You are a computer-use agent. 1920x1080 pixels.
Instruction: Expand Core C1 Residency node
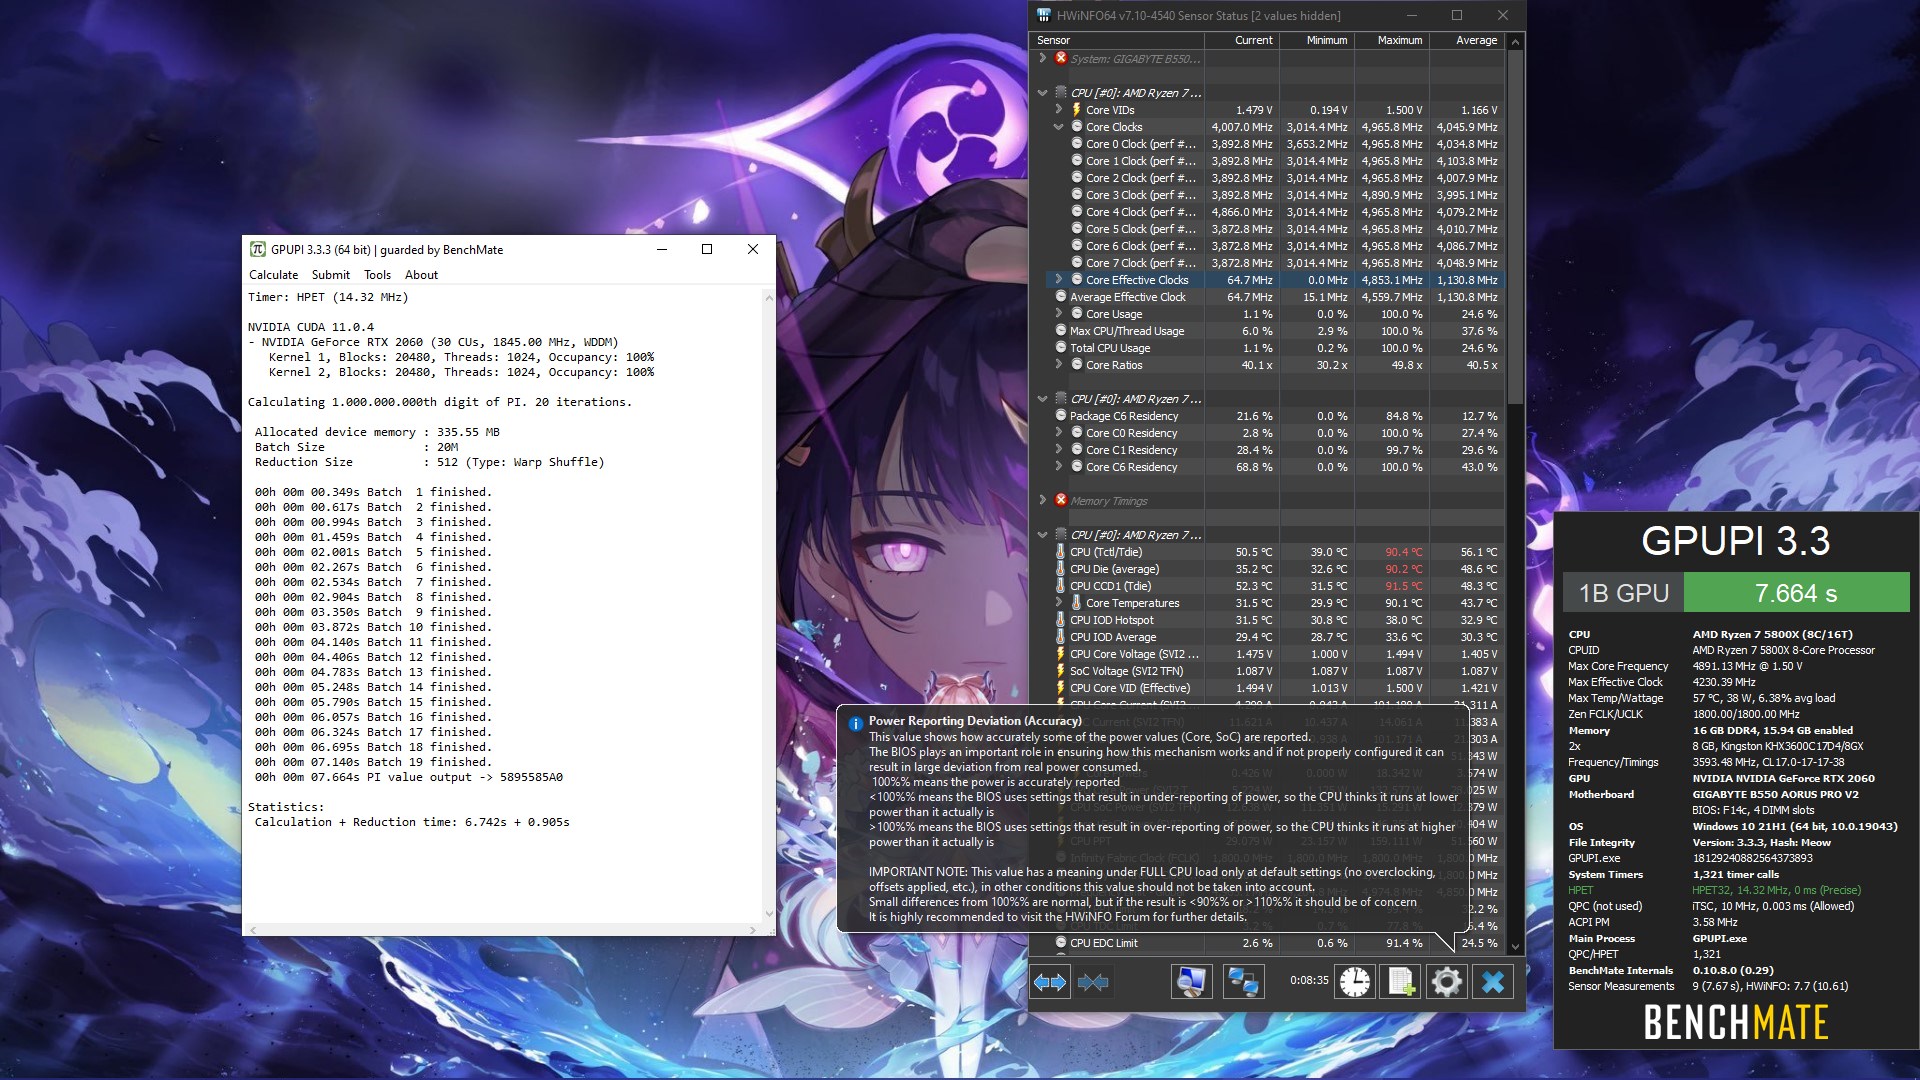coord(1059,450)
